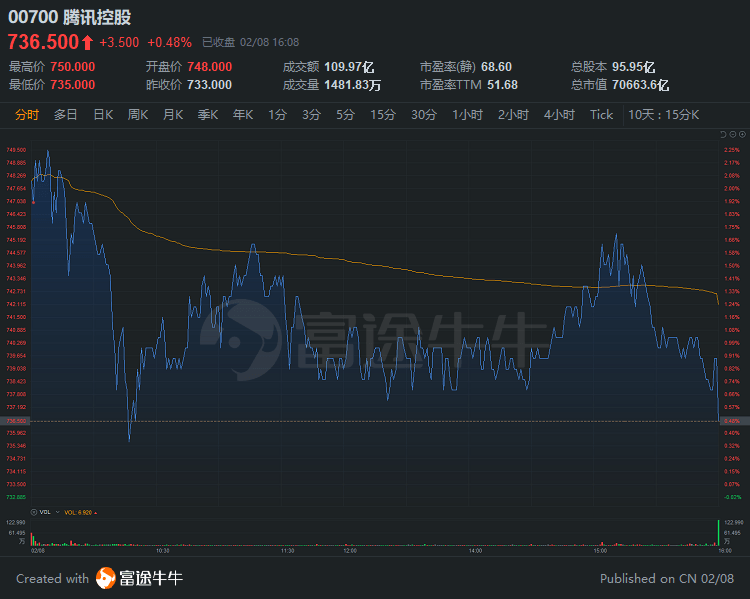Image resolution: width=750 pixels, height=599 pixels.
Task: Click the chart zoom-out minus icon
Action: pyautogui.click(x=733, y=134)
